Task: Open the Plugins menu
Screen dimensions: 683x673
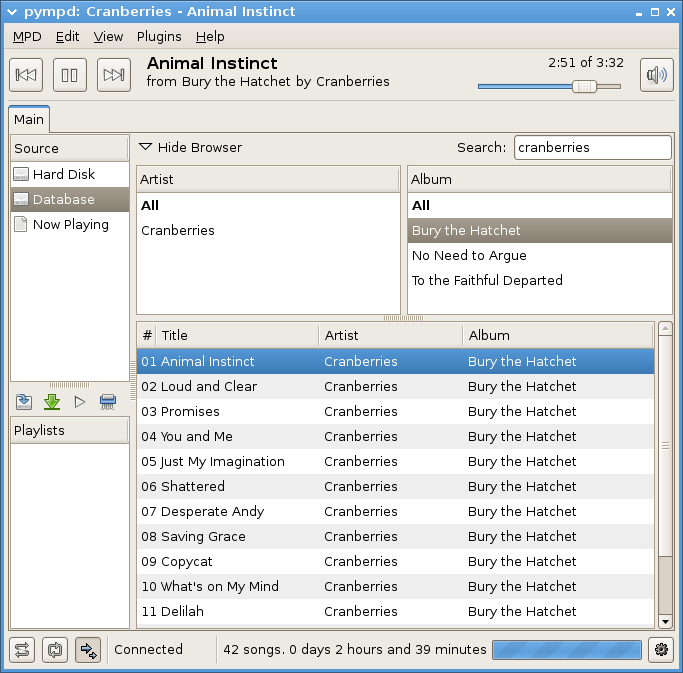Action: (159, 37)
